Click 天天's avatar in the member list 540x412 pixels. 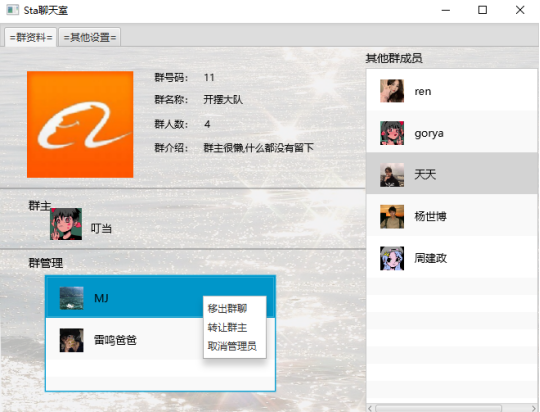tap(392, 175)
